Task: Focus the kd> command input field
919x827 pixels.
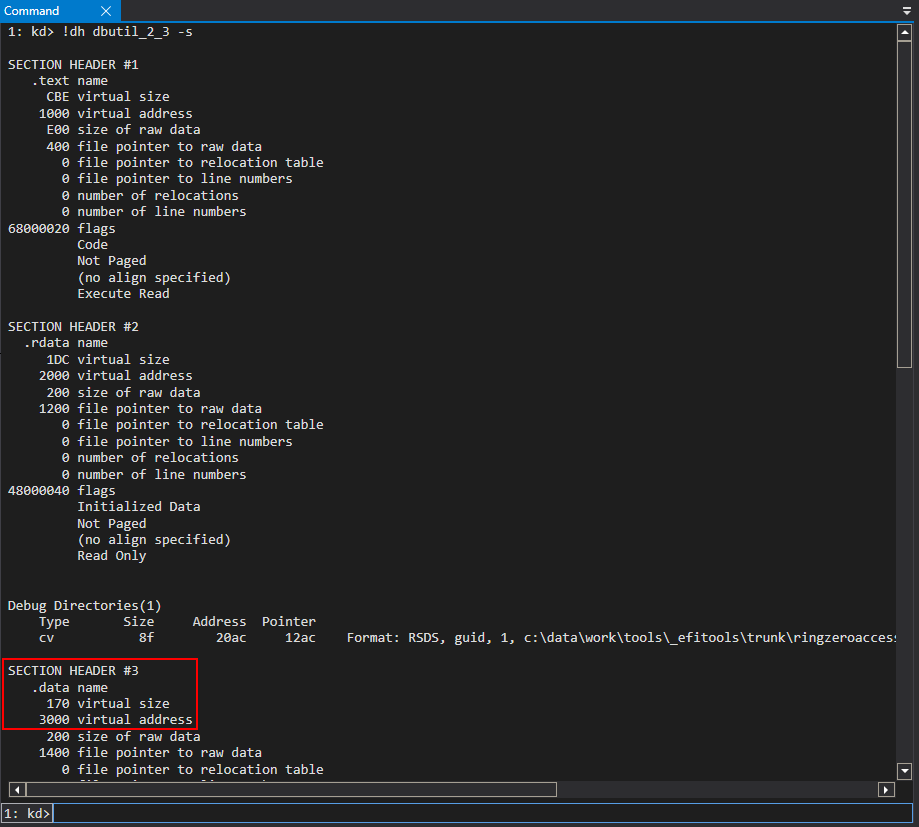Action: click(480, 813)
